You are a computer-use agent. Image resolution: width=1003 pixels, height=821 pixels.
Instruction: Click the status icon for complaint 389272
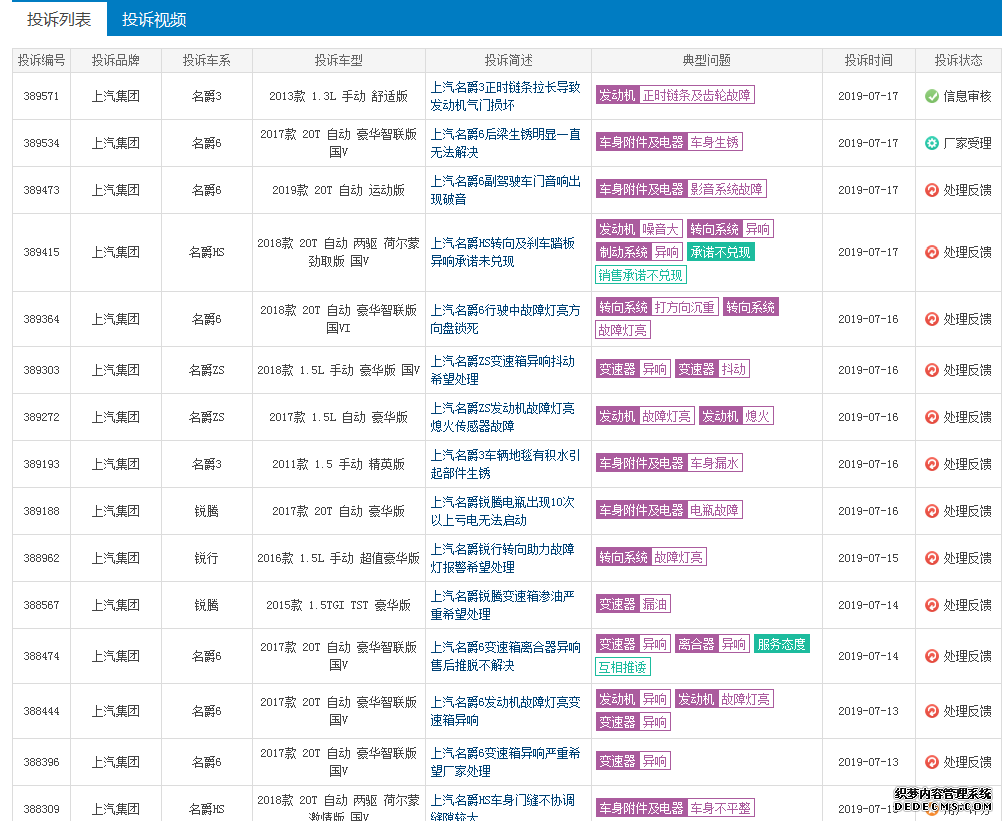932,417
